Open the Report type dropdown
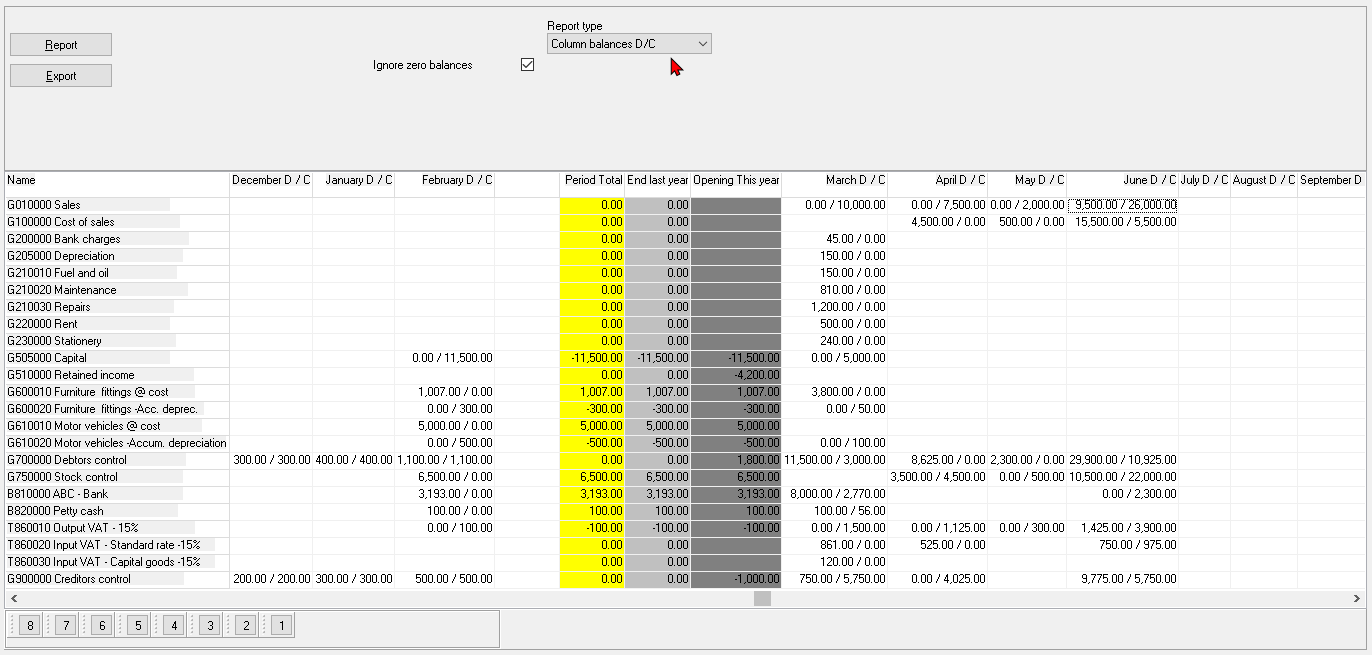The width and height of the screenshot is (1372, 655). (x=629, y=44)
